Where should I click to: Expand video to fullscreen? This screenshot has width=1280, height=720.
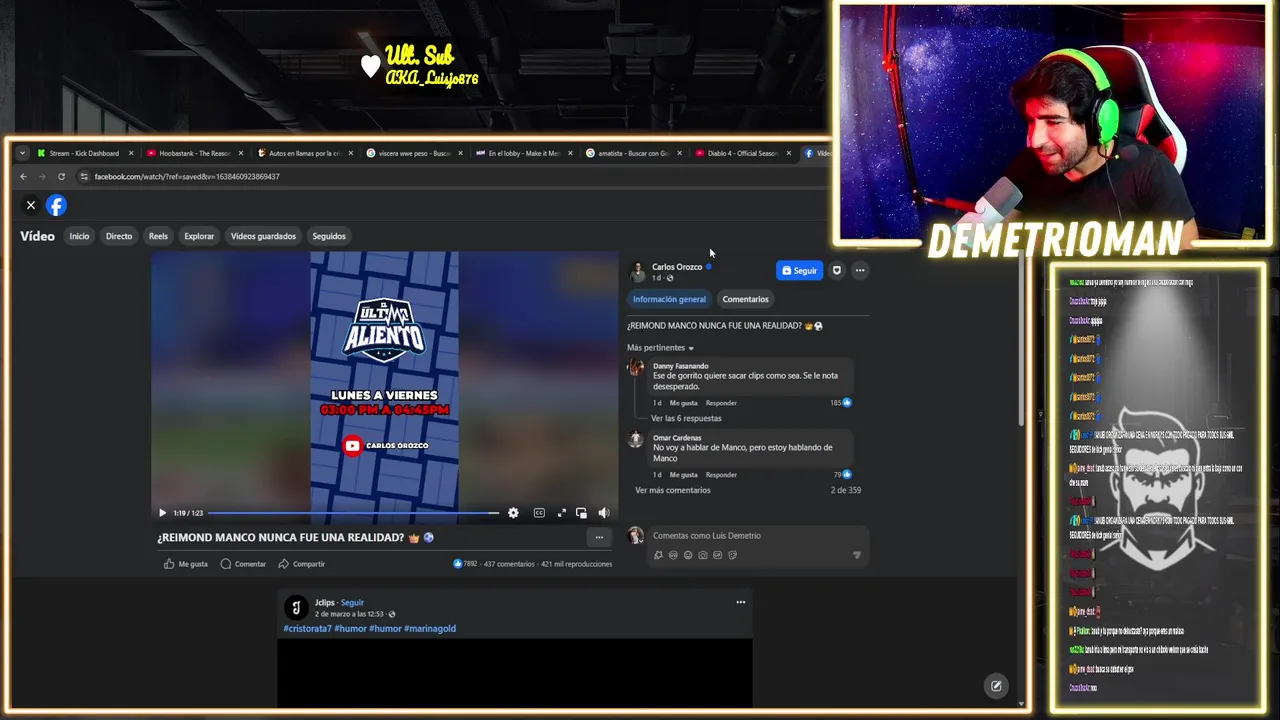[561, 513]
